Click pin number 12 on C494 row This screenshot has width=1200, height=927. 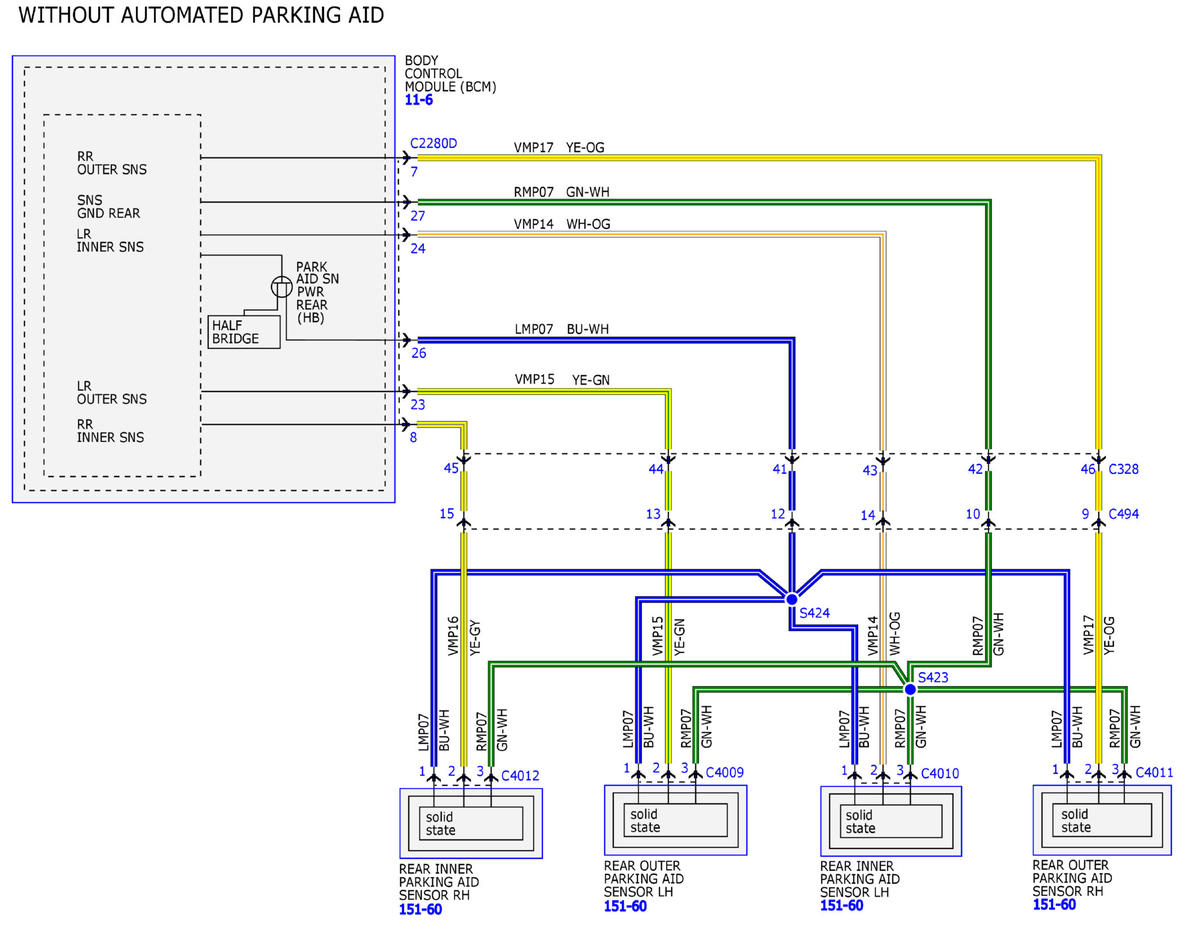pyautogui.click(x=777, y=514)
